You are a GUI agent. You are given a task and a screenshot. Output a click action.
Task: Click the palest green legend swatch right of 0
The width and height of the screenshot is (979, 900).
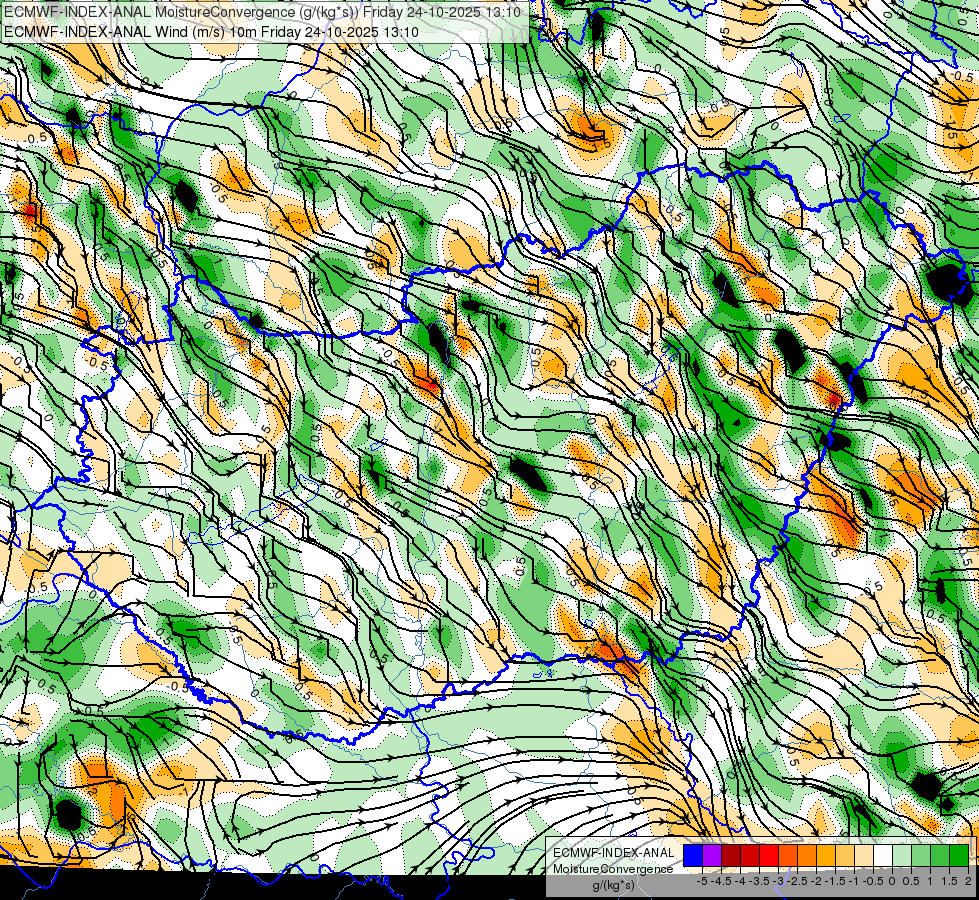coord(902,855)
